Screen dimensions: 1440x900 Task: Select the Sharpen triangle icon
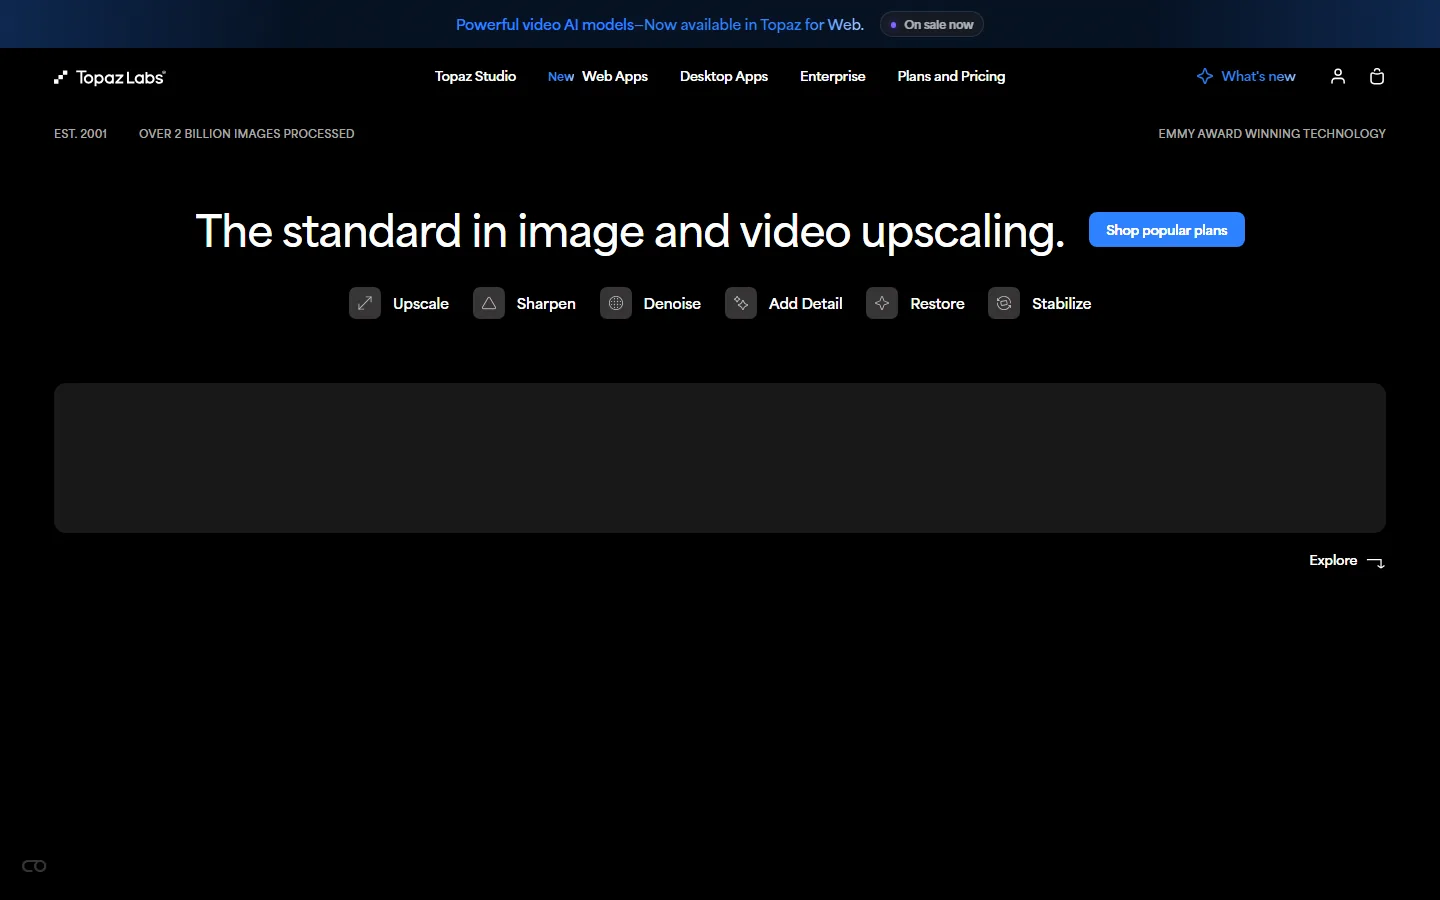click(489, 303)
